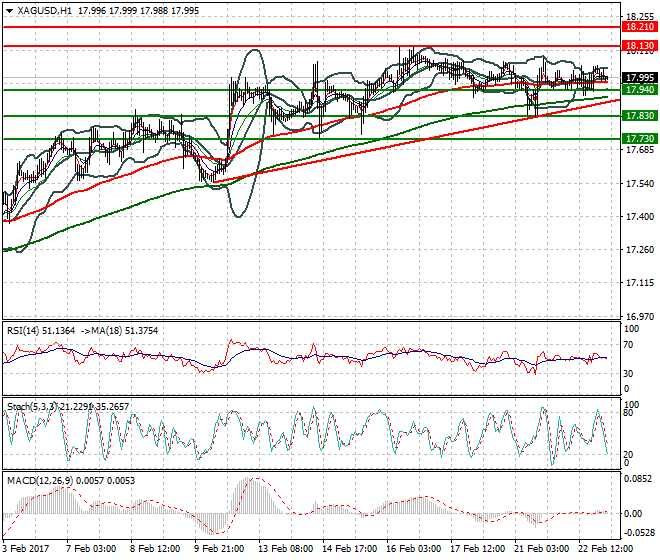The width and height of the screenshot is (660, 560).
Task: Click the current price label 17.995
Action: point(639,77)
